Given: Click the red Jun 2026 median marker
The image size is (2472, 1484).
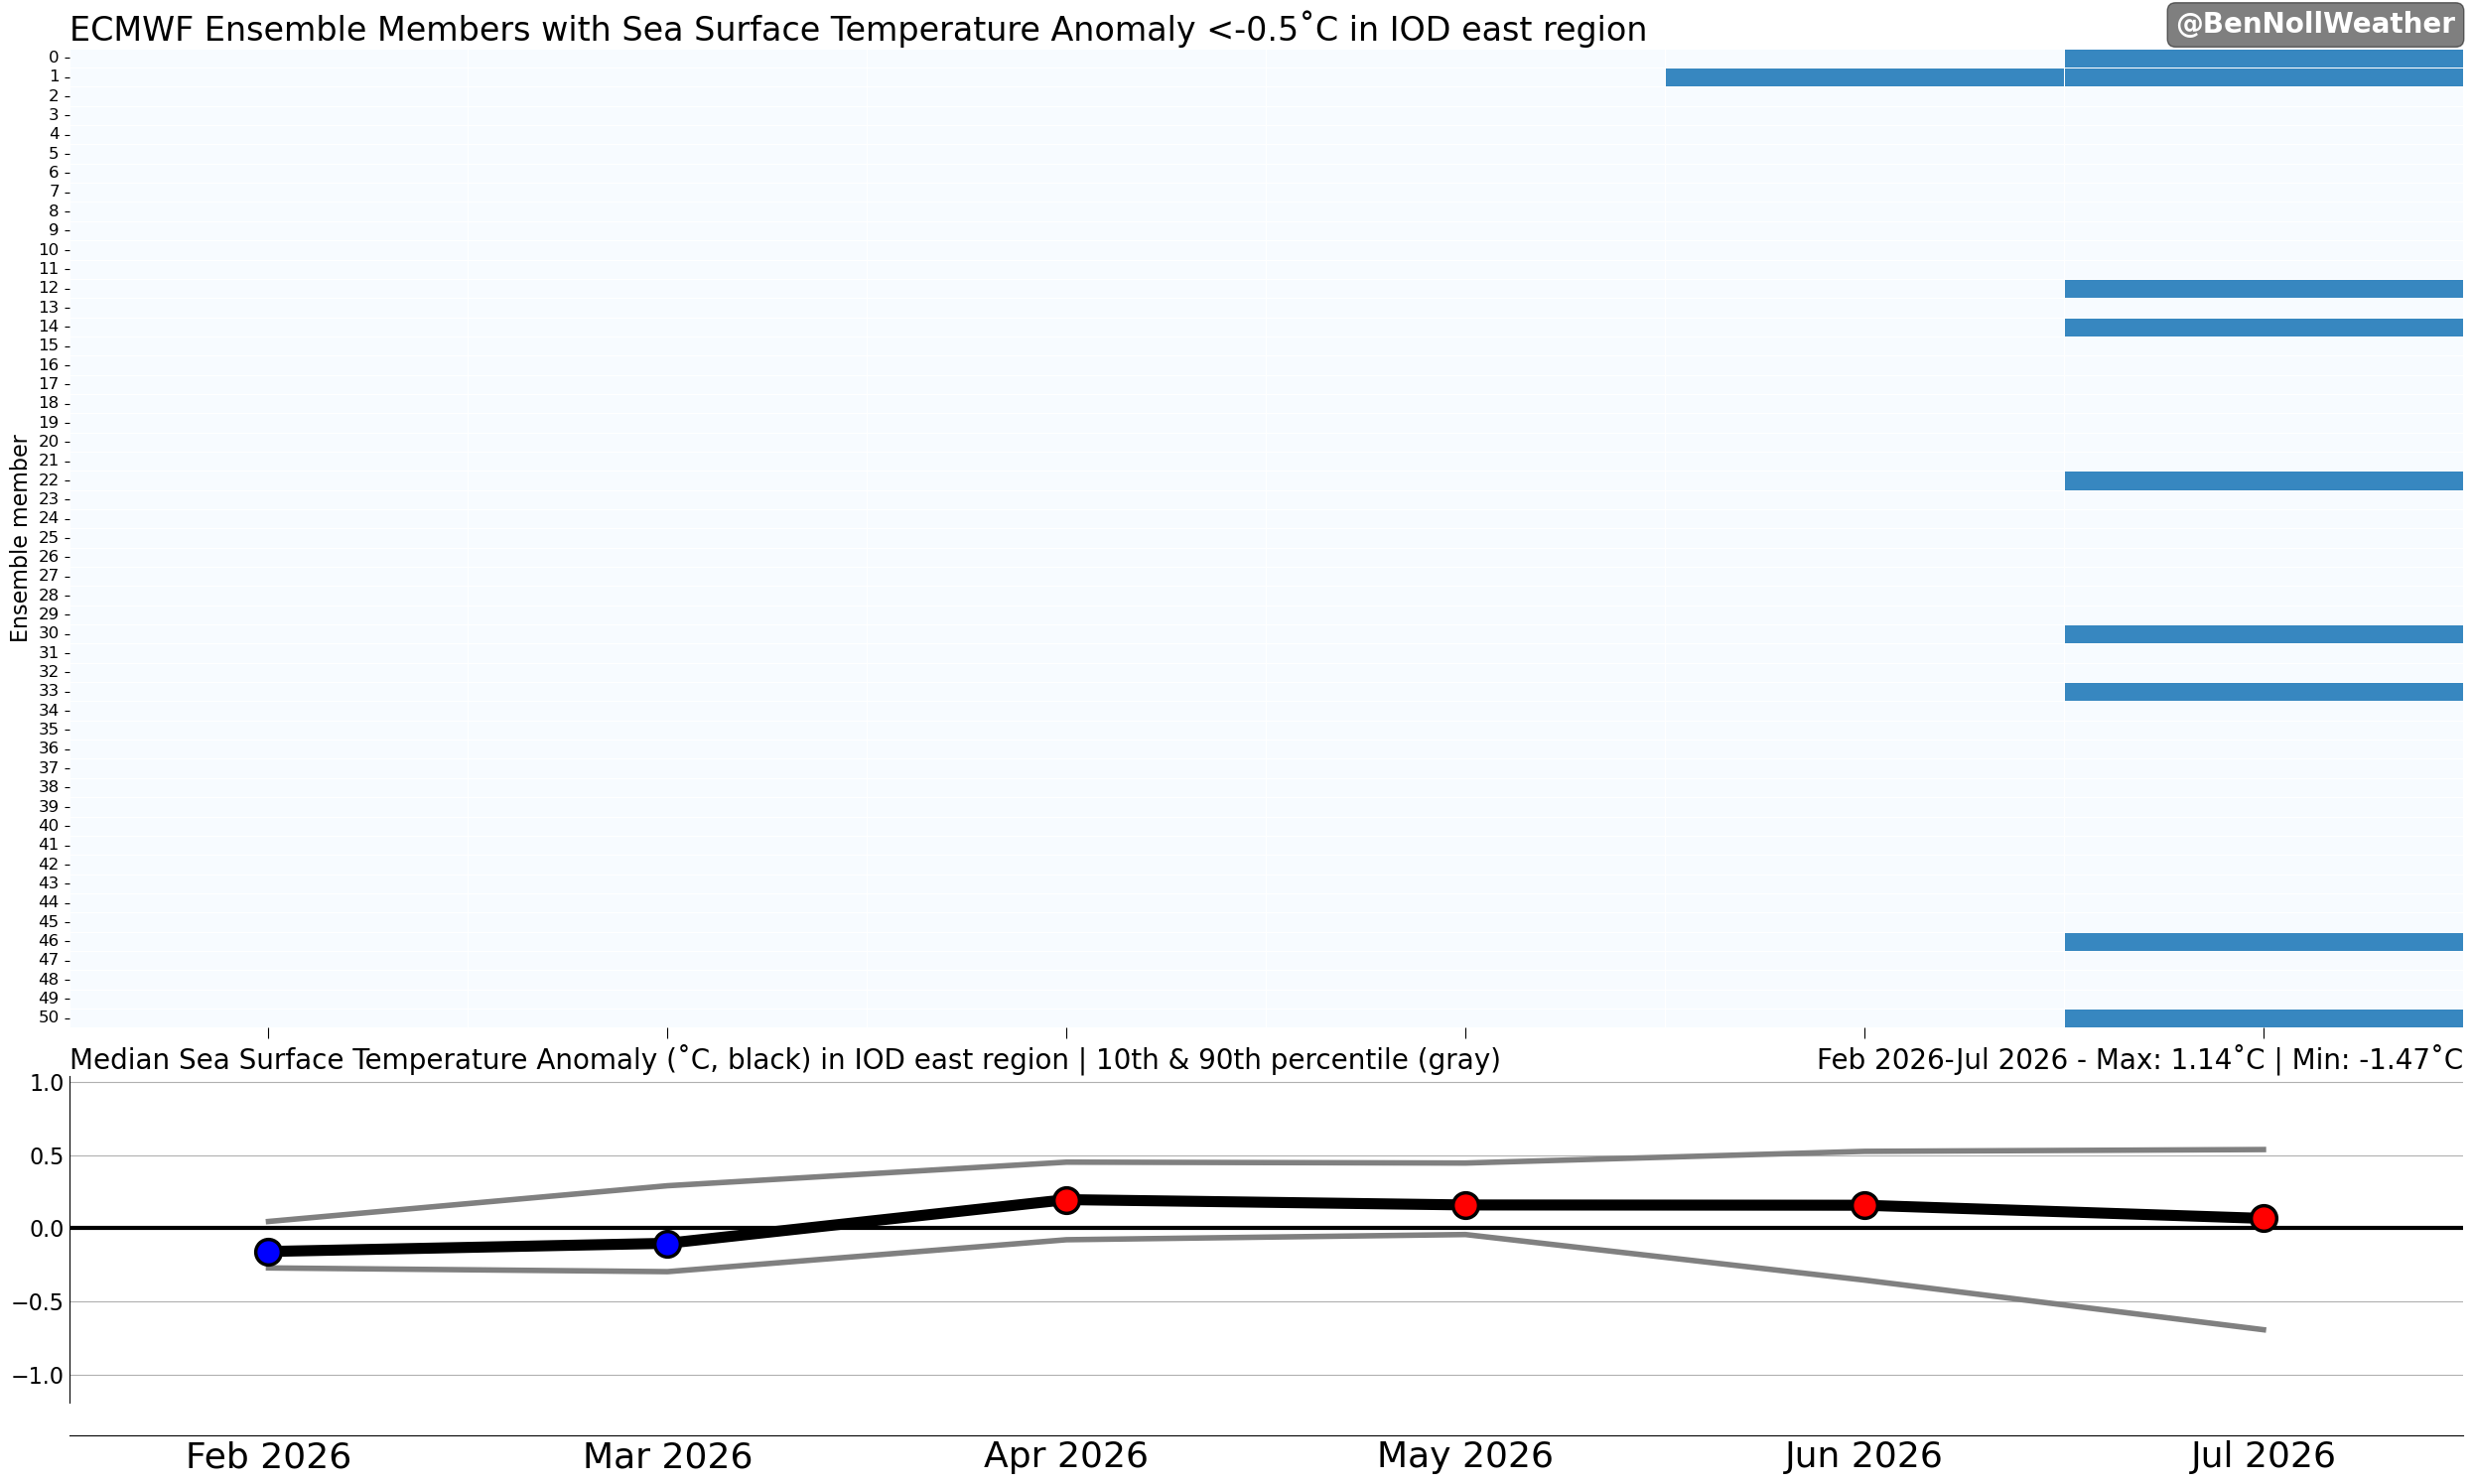Looking at the screenshot, I should 1864,1205.
